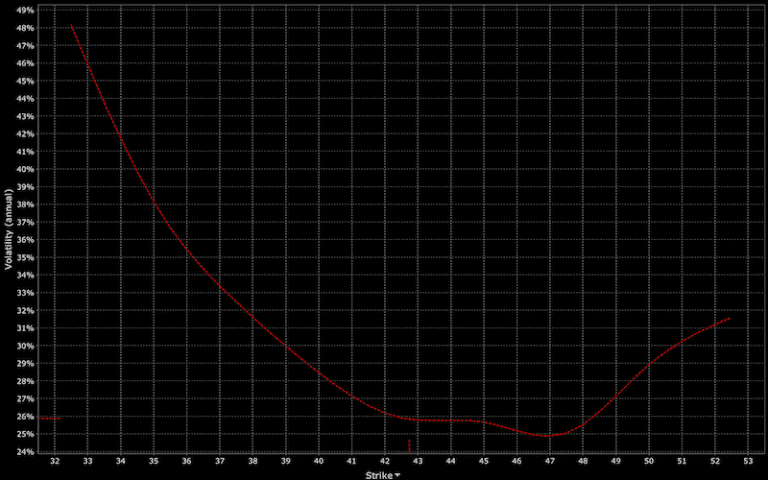The height and width of the screenshot is (480, 768).
Task: Click the strike 44 tick label
Action: tap(451, 461)
